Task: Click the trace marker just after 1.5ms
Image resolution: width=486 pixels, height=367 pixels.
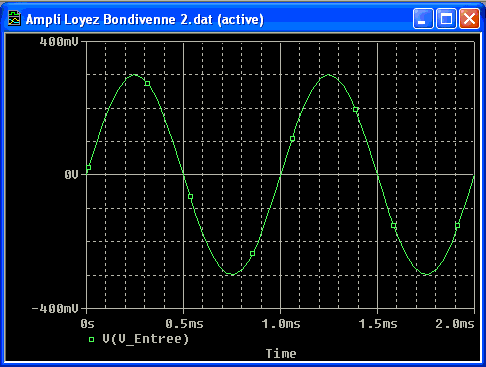Action: (x=393, y=226)
